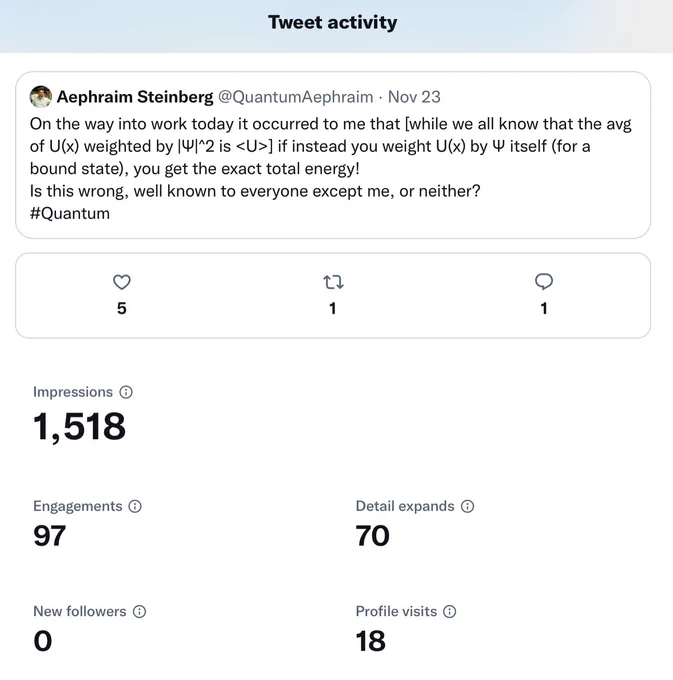Click the Nov 23 tweet date
The height and width of the screenshot is (680, 673).
click(414, 97)
